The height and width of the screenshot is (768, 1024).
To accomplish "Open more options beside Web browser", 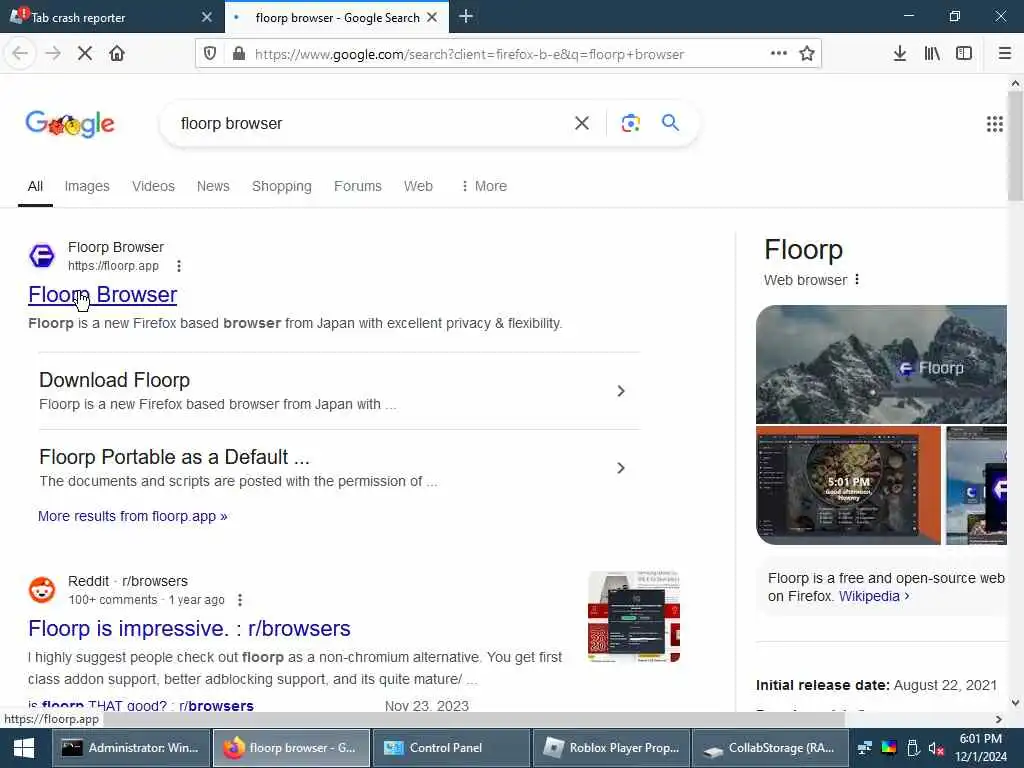I will 857,280.
